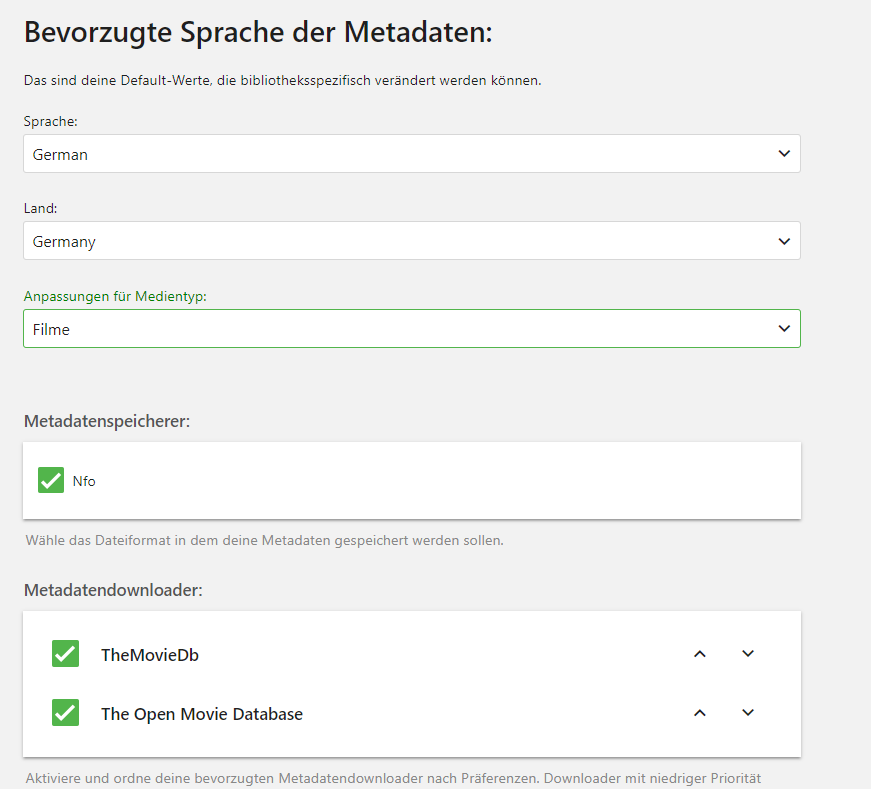Click the Anpassungen für Medientyp label
Image resolution: width=871 pixels, height=789 pixels.
click(x=115, y=296)
